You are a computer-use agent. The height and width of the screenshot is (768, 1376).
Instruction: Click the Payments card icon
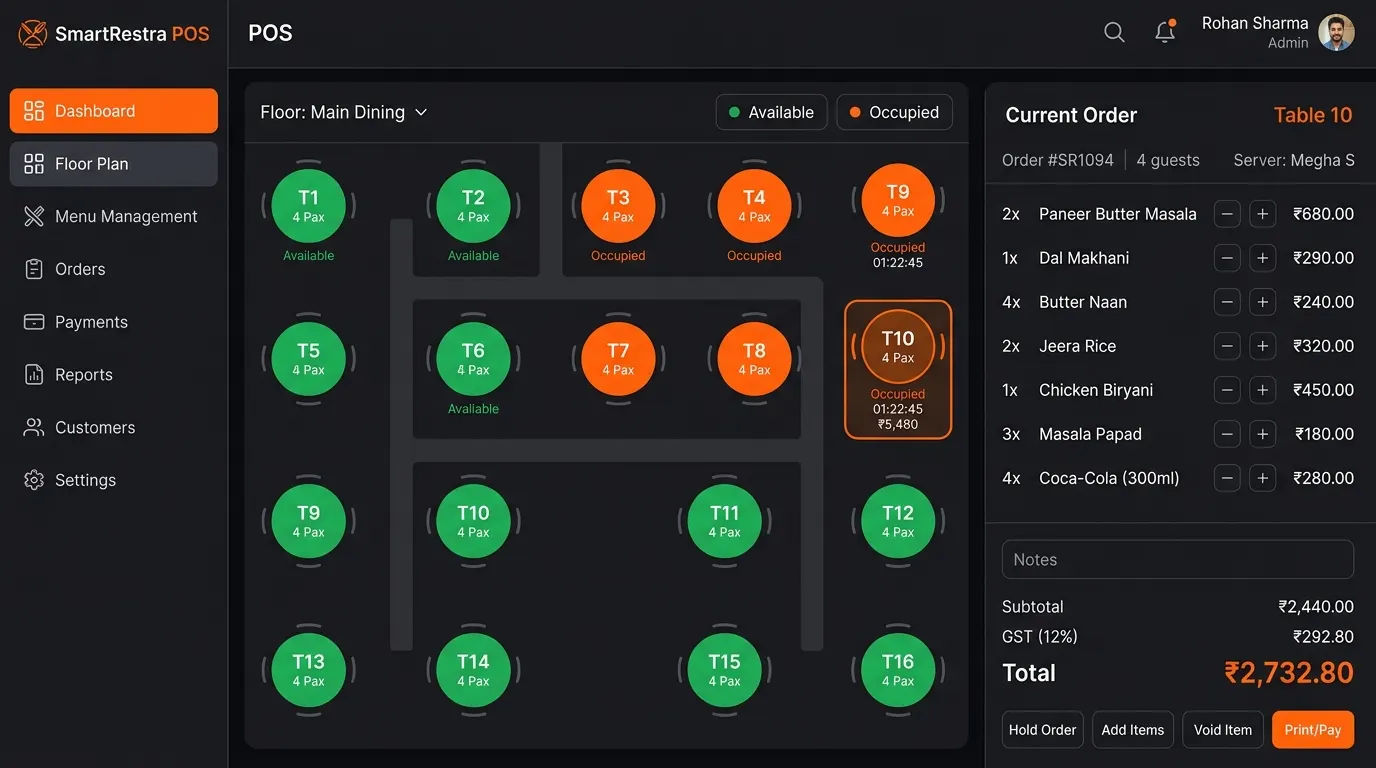[x=34, y=322]
